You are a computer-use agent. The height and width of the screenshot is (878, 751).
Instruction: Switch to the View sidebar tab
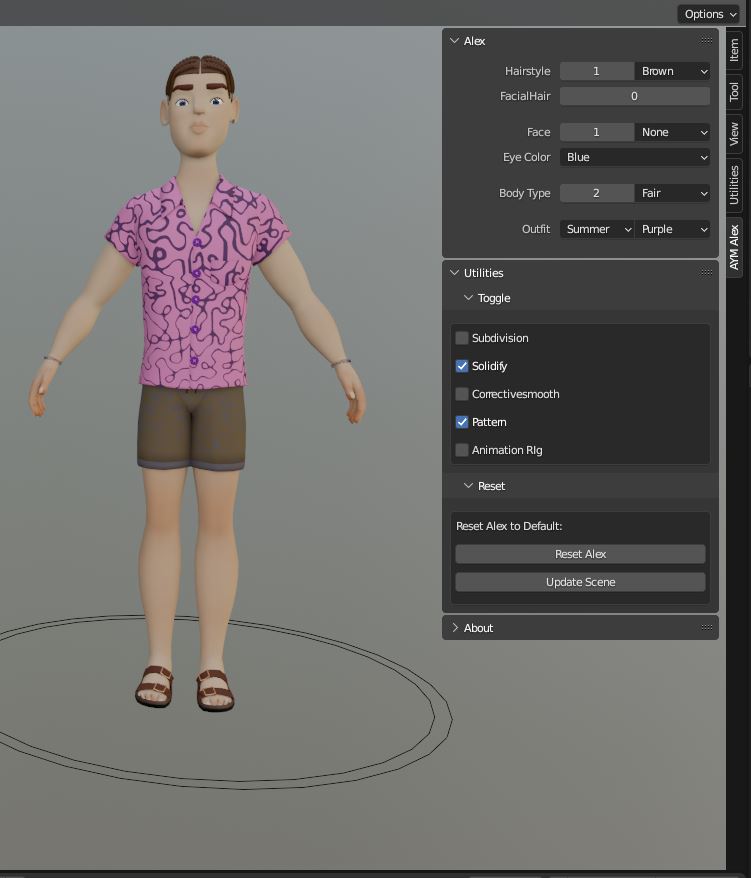(x=734, y=134)
